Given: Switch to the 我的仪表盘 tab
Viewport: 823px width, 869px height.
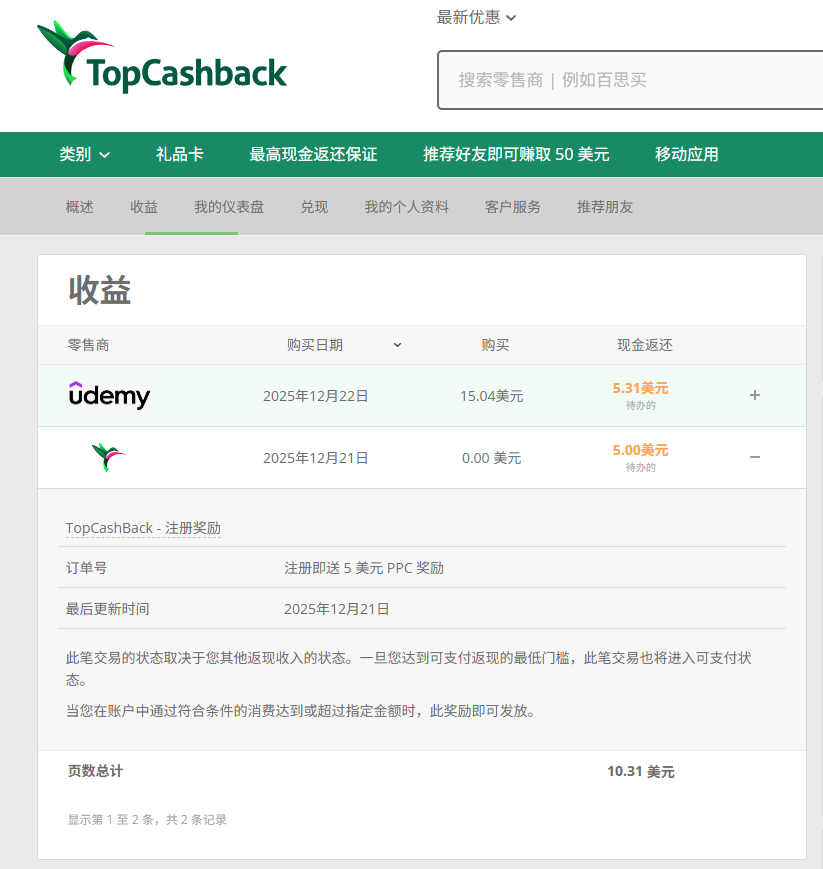Looking at the screenshot, I should pos(229,207).
